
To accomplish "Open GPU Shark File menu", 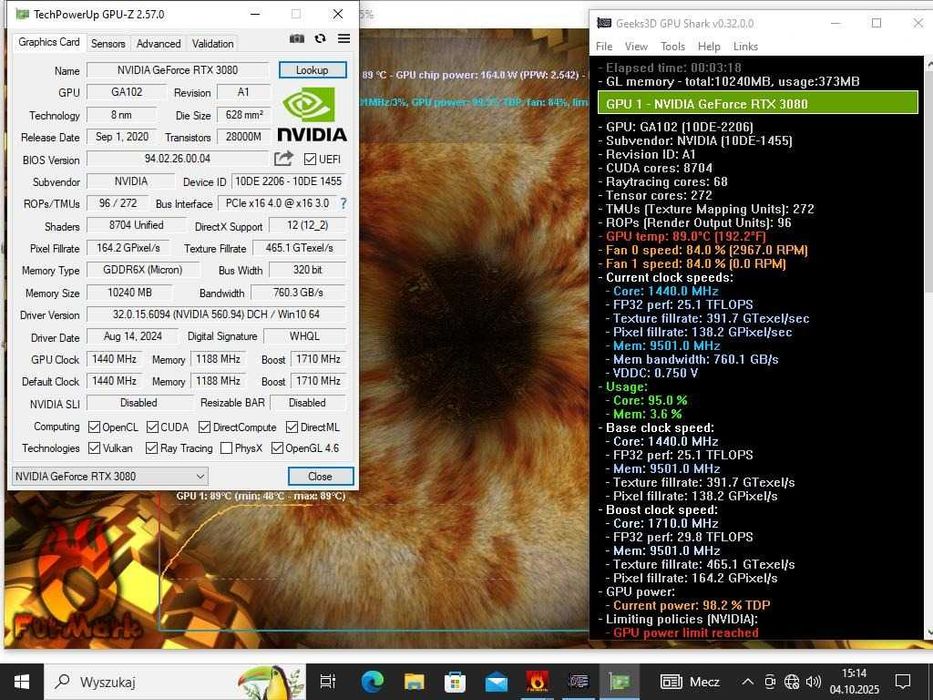I will [604, 46].
